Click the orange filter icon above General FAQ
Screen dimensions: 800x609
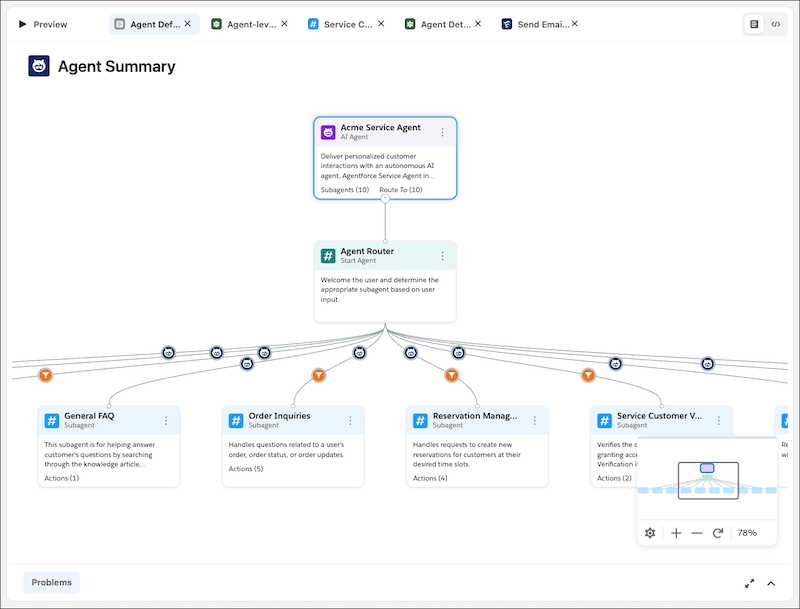pyautogui.click(x=45, y=375)
